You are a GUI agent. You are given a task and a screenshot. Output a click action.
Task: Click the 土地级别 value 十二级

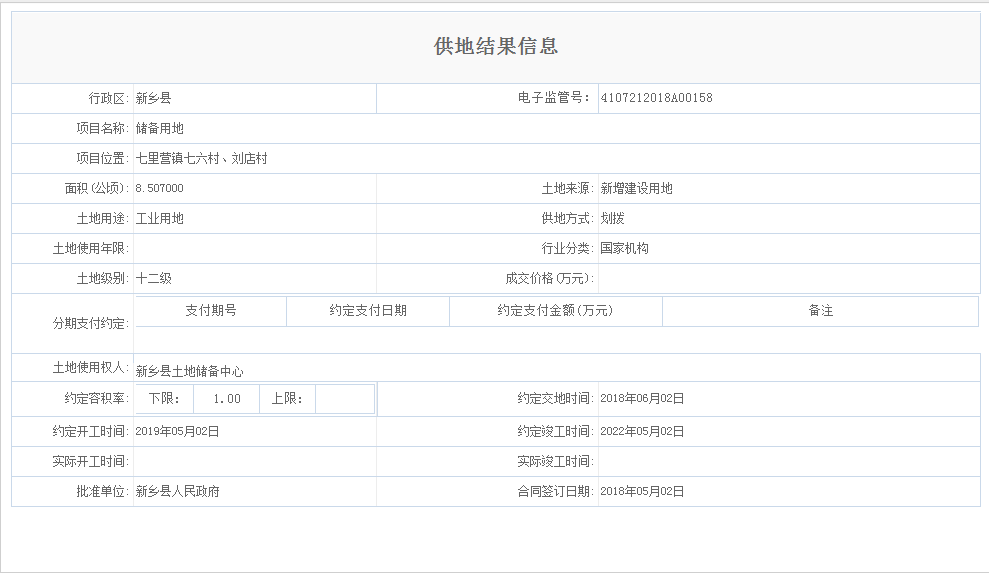153,278
